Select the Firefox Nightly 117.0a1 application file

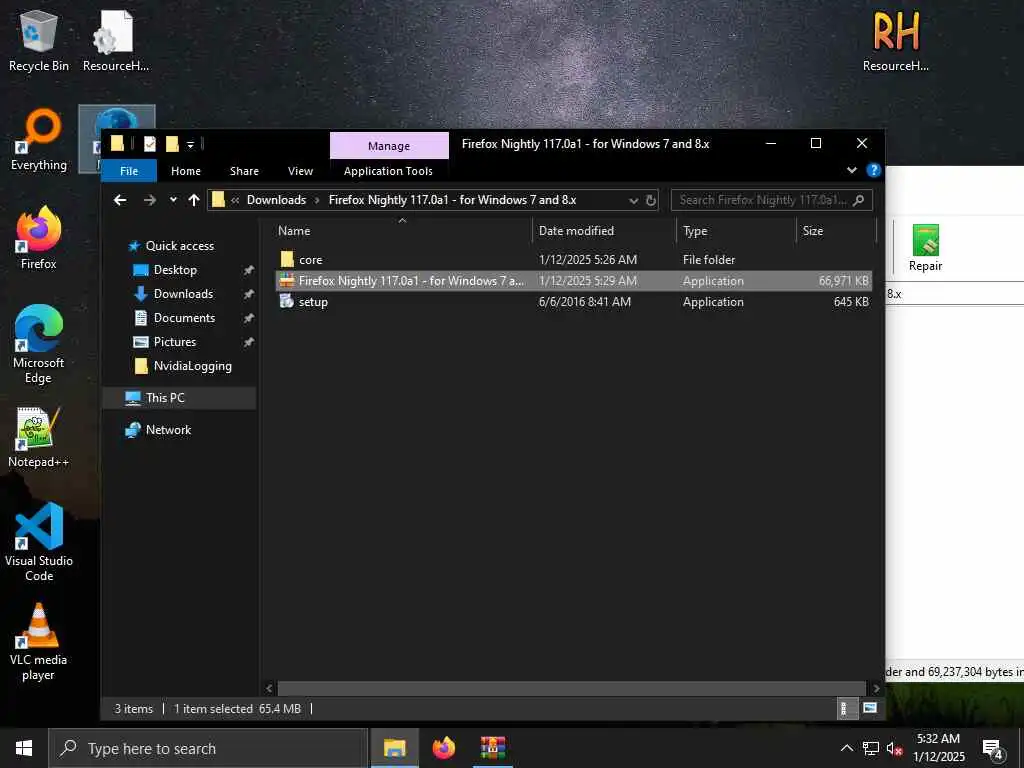coord(573,281)
